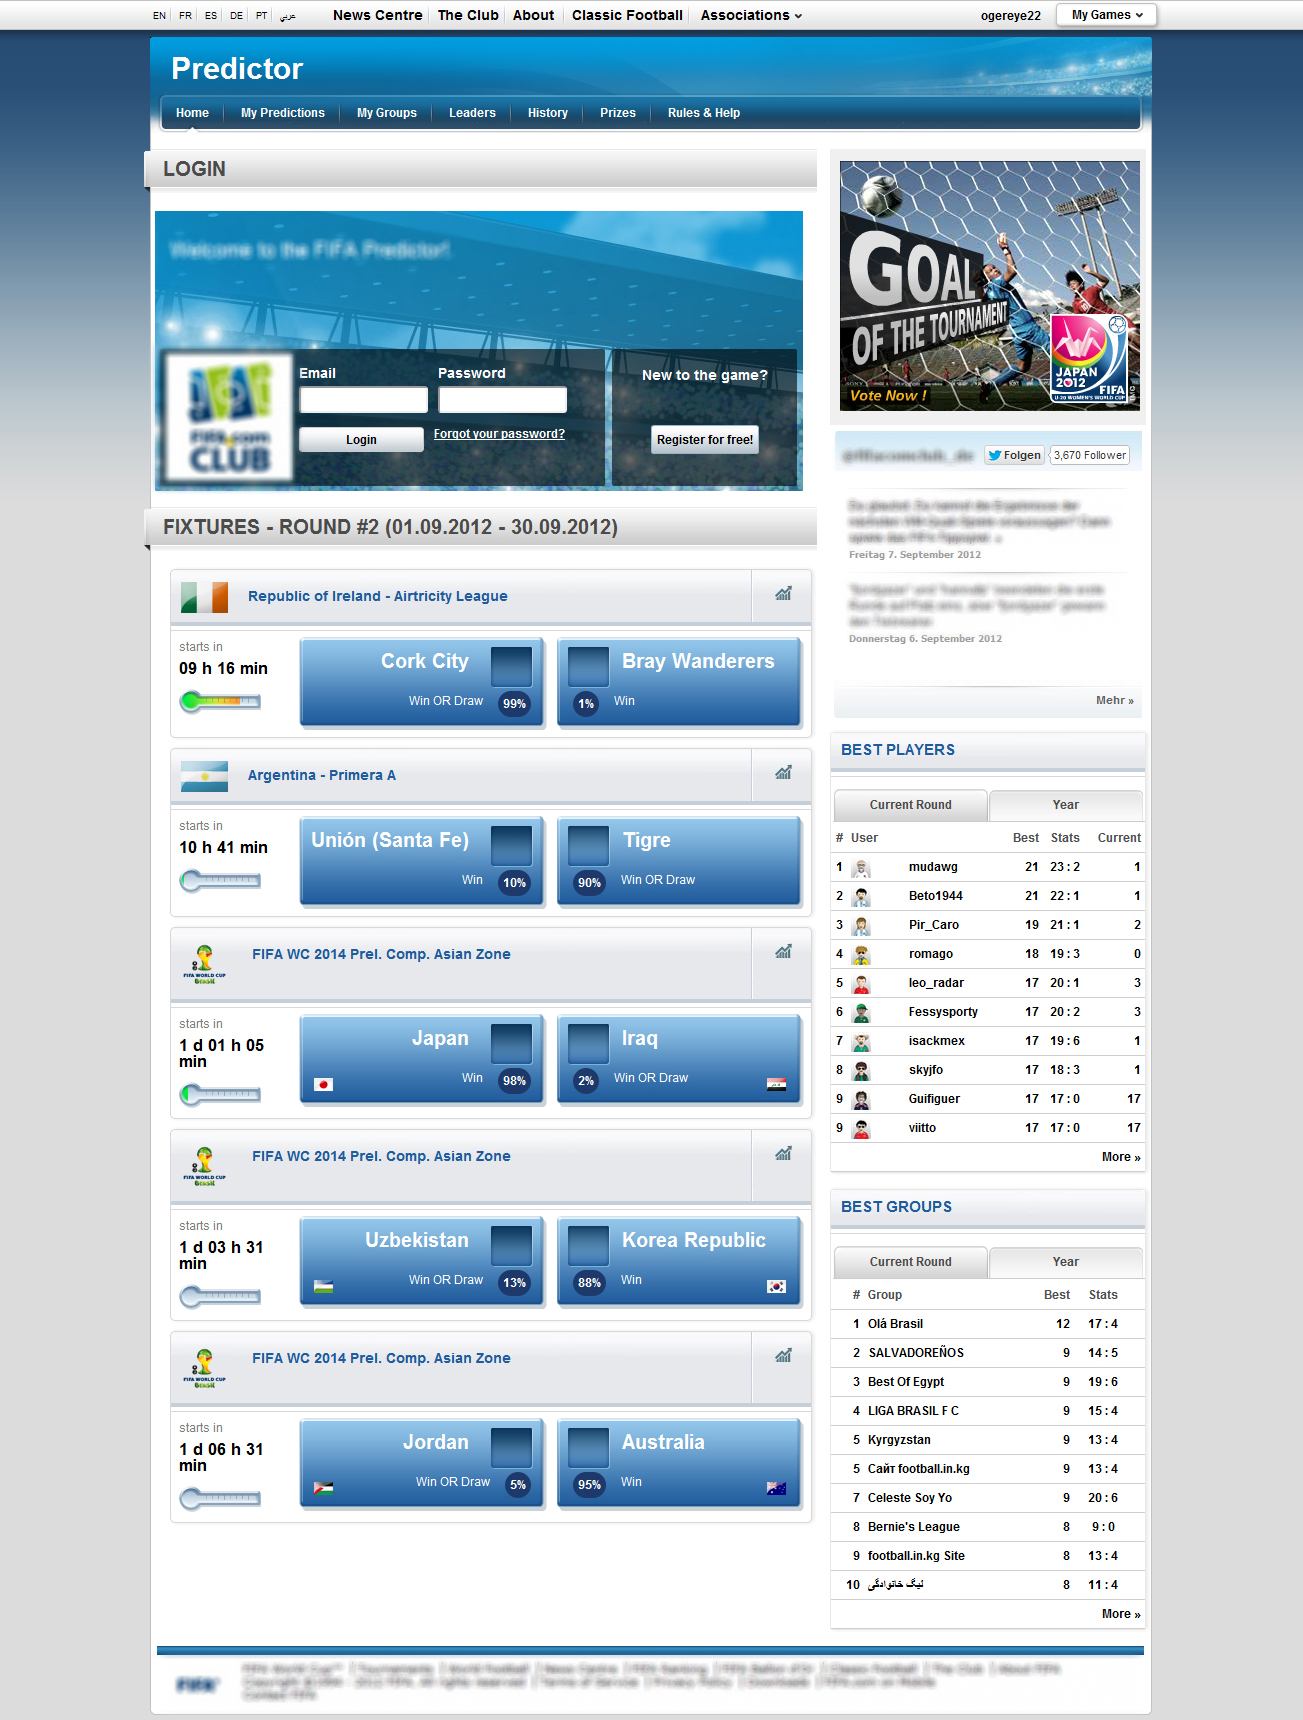Expand the Associations menu
The image size is (1303, 1720).
point(751,15)
